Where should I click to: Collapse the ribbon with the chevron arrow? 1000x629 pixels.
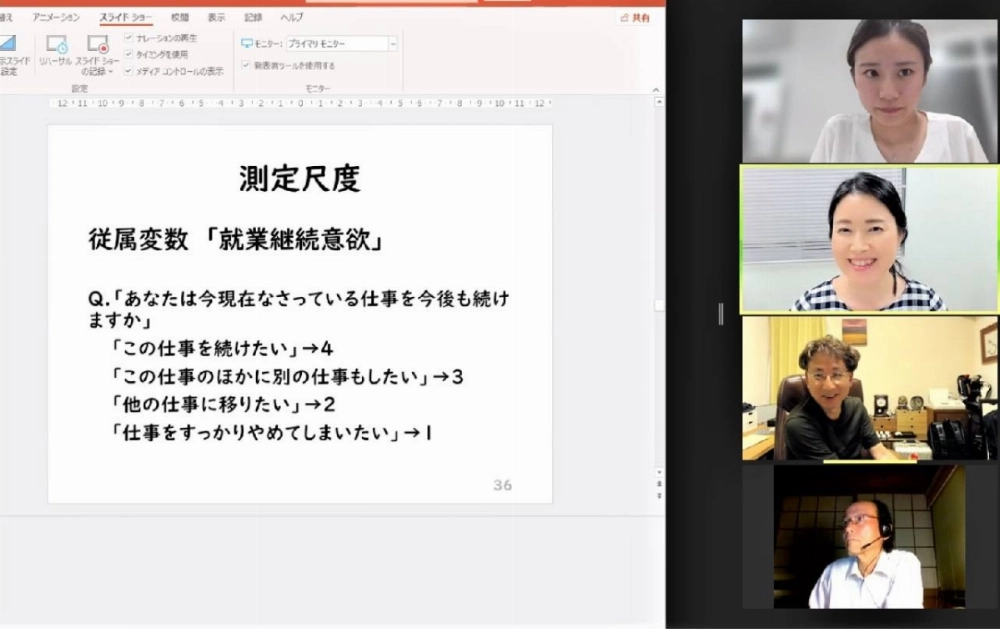656,90
